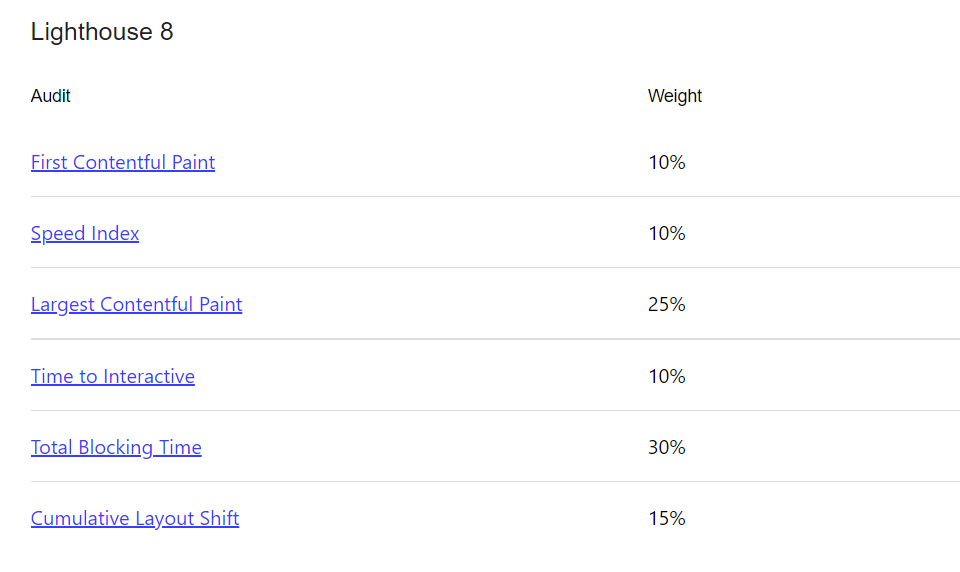This screenshot has height=572, width=960.
Task: Follow the Largest Contentful Paint link
Action: [137, 304]
